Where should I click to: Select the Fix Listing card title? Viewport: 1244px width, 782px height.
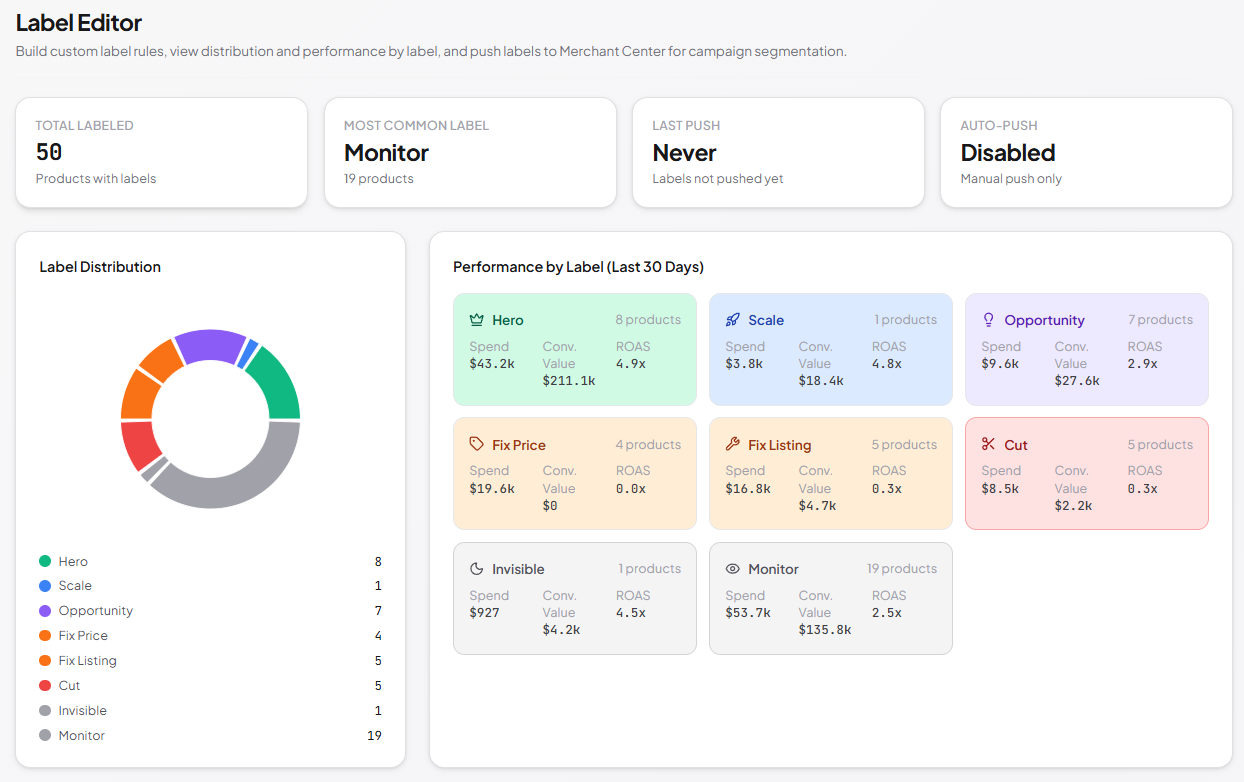(780, 445)
